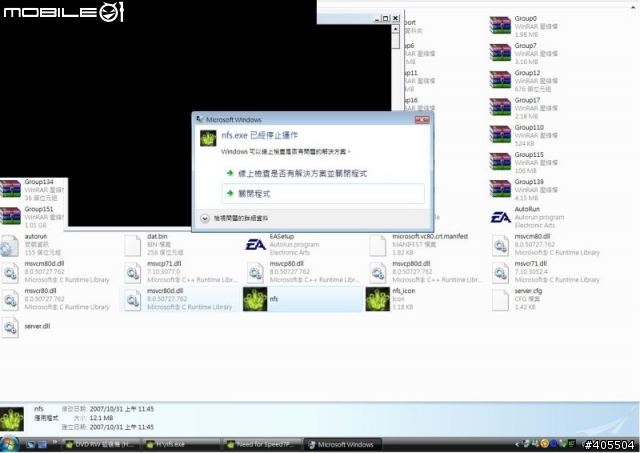Viewport: 640px width, 453px height.
Task: Close the Microsoft Windows error dialog
Action: tap(422, 120)
